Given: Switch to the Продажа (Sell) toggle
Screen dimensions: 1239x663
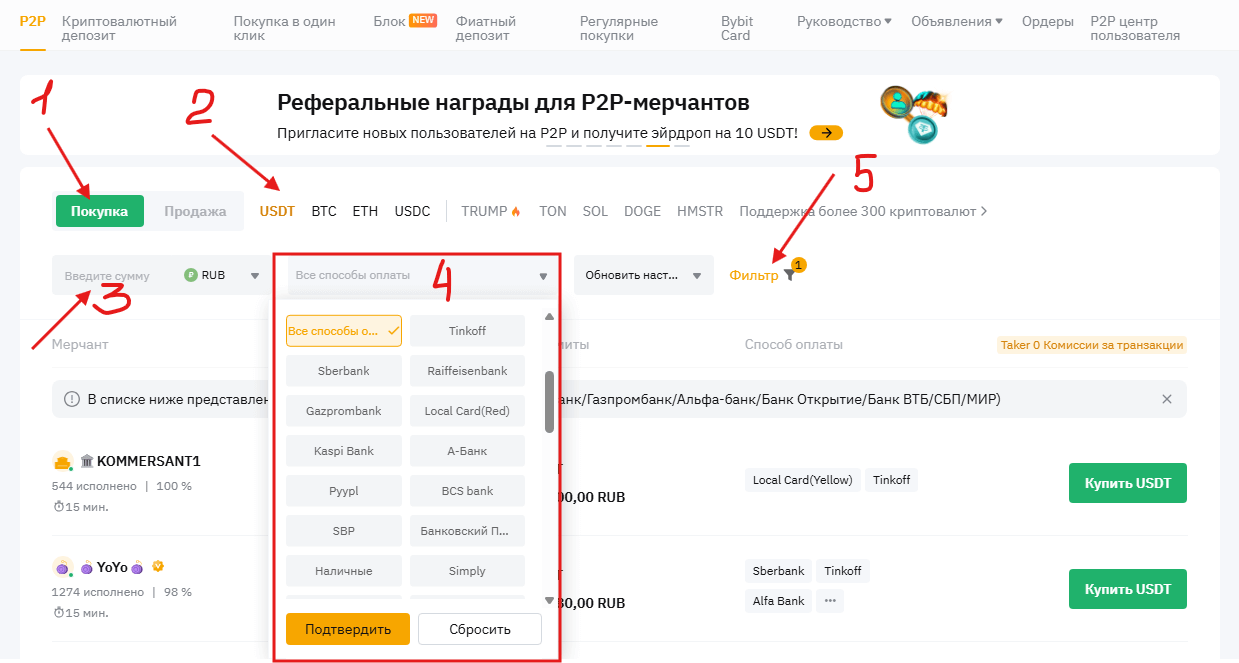Looking at the screenshot, I should click(195, 211).
